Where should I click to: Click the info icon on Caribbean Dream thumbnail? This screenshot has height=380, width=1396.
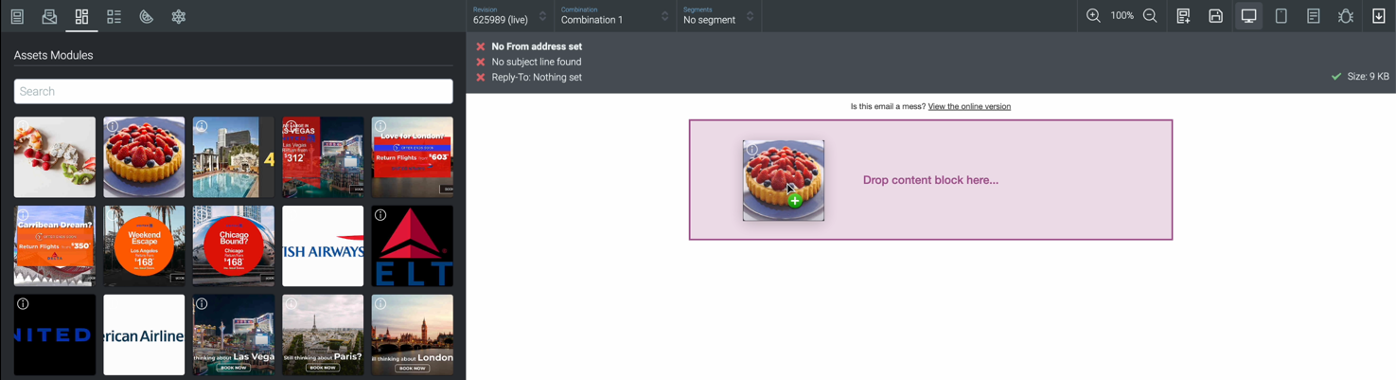point(23,215)
